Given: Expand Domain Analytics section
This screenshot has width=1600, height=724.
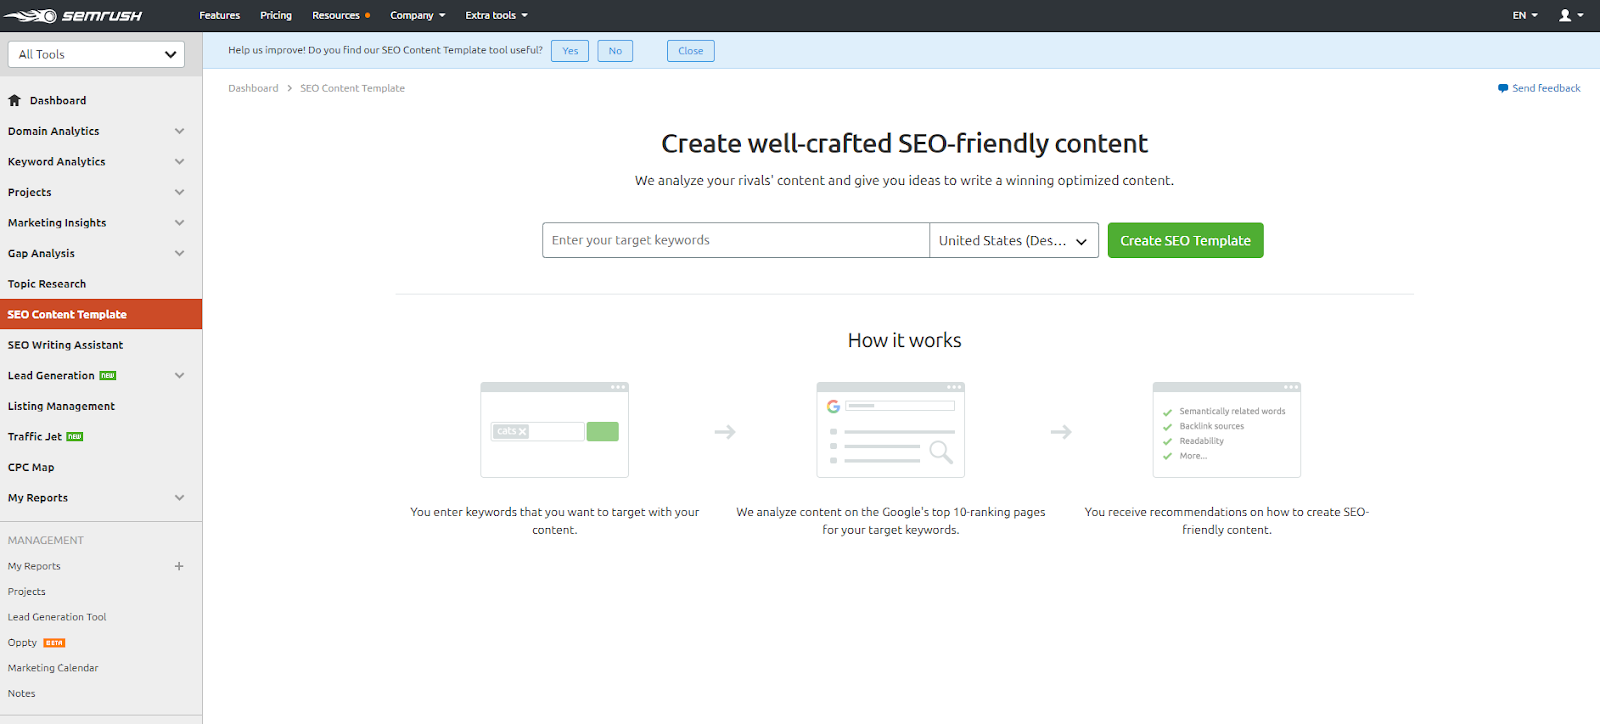Looking at the screenshot, I should tap(179, 131).
